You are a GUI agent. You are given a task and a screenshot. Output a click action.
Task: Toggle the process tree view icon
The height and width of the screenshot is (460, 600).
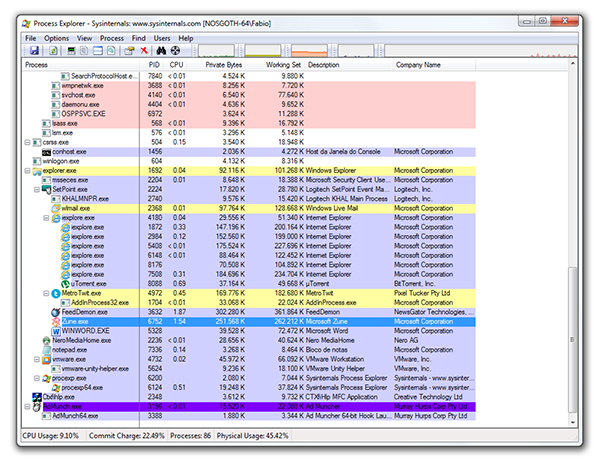84,51
